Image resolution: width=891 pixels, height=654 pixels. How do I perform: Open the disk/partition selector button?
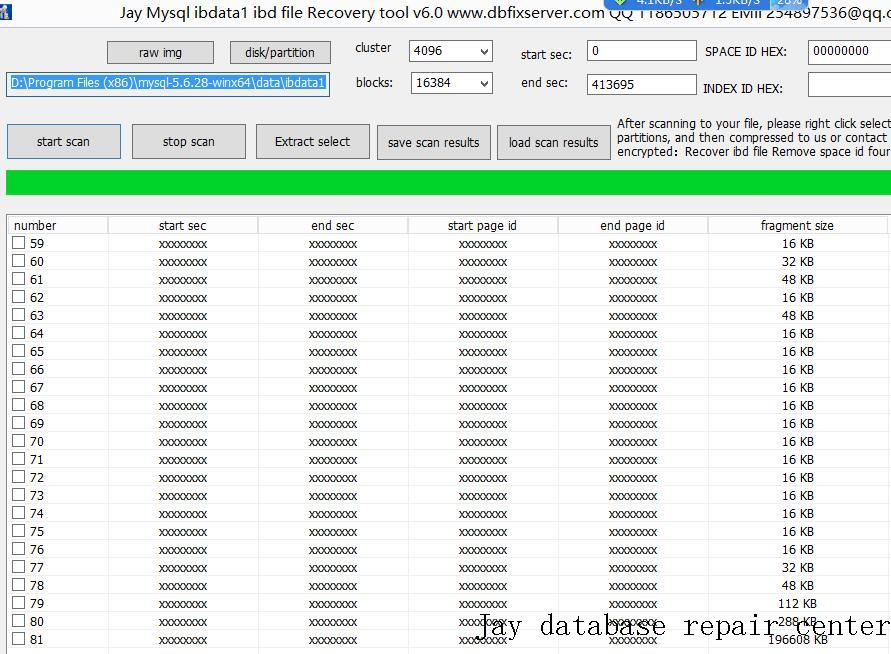pyautogui.click(x=280, y=53)
